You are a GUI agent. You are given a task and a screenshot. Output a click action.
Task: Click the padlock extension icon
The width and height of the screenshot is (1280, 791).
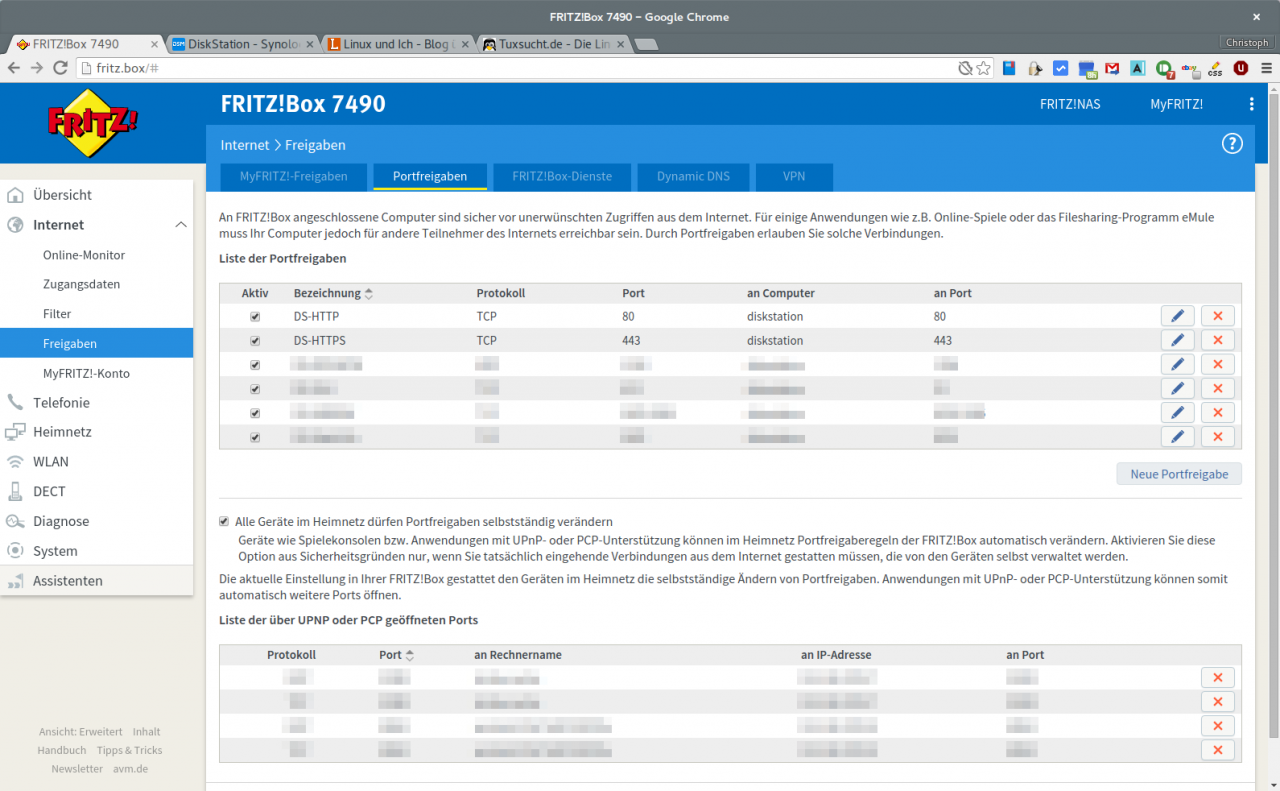pyautogui.click(x=1035, y=68)
